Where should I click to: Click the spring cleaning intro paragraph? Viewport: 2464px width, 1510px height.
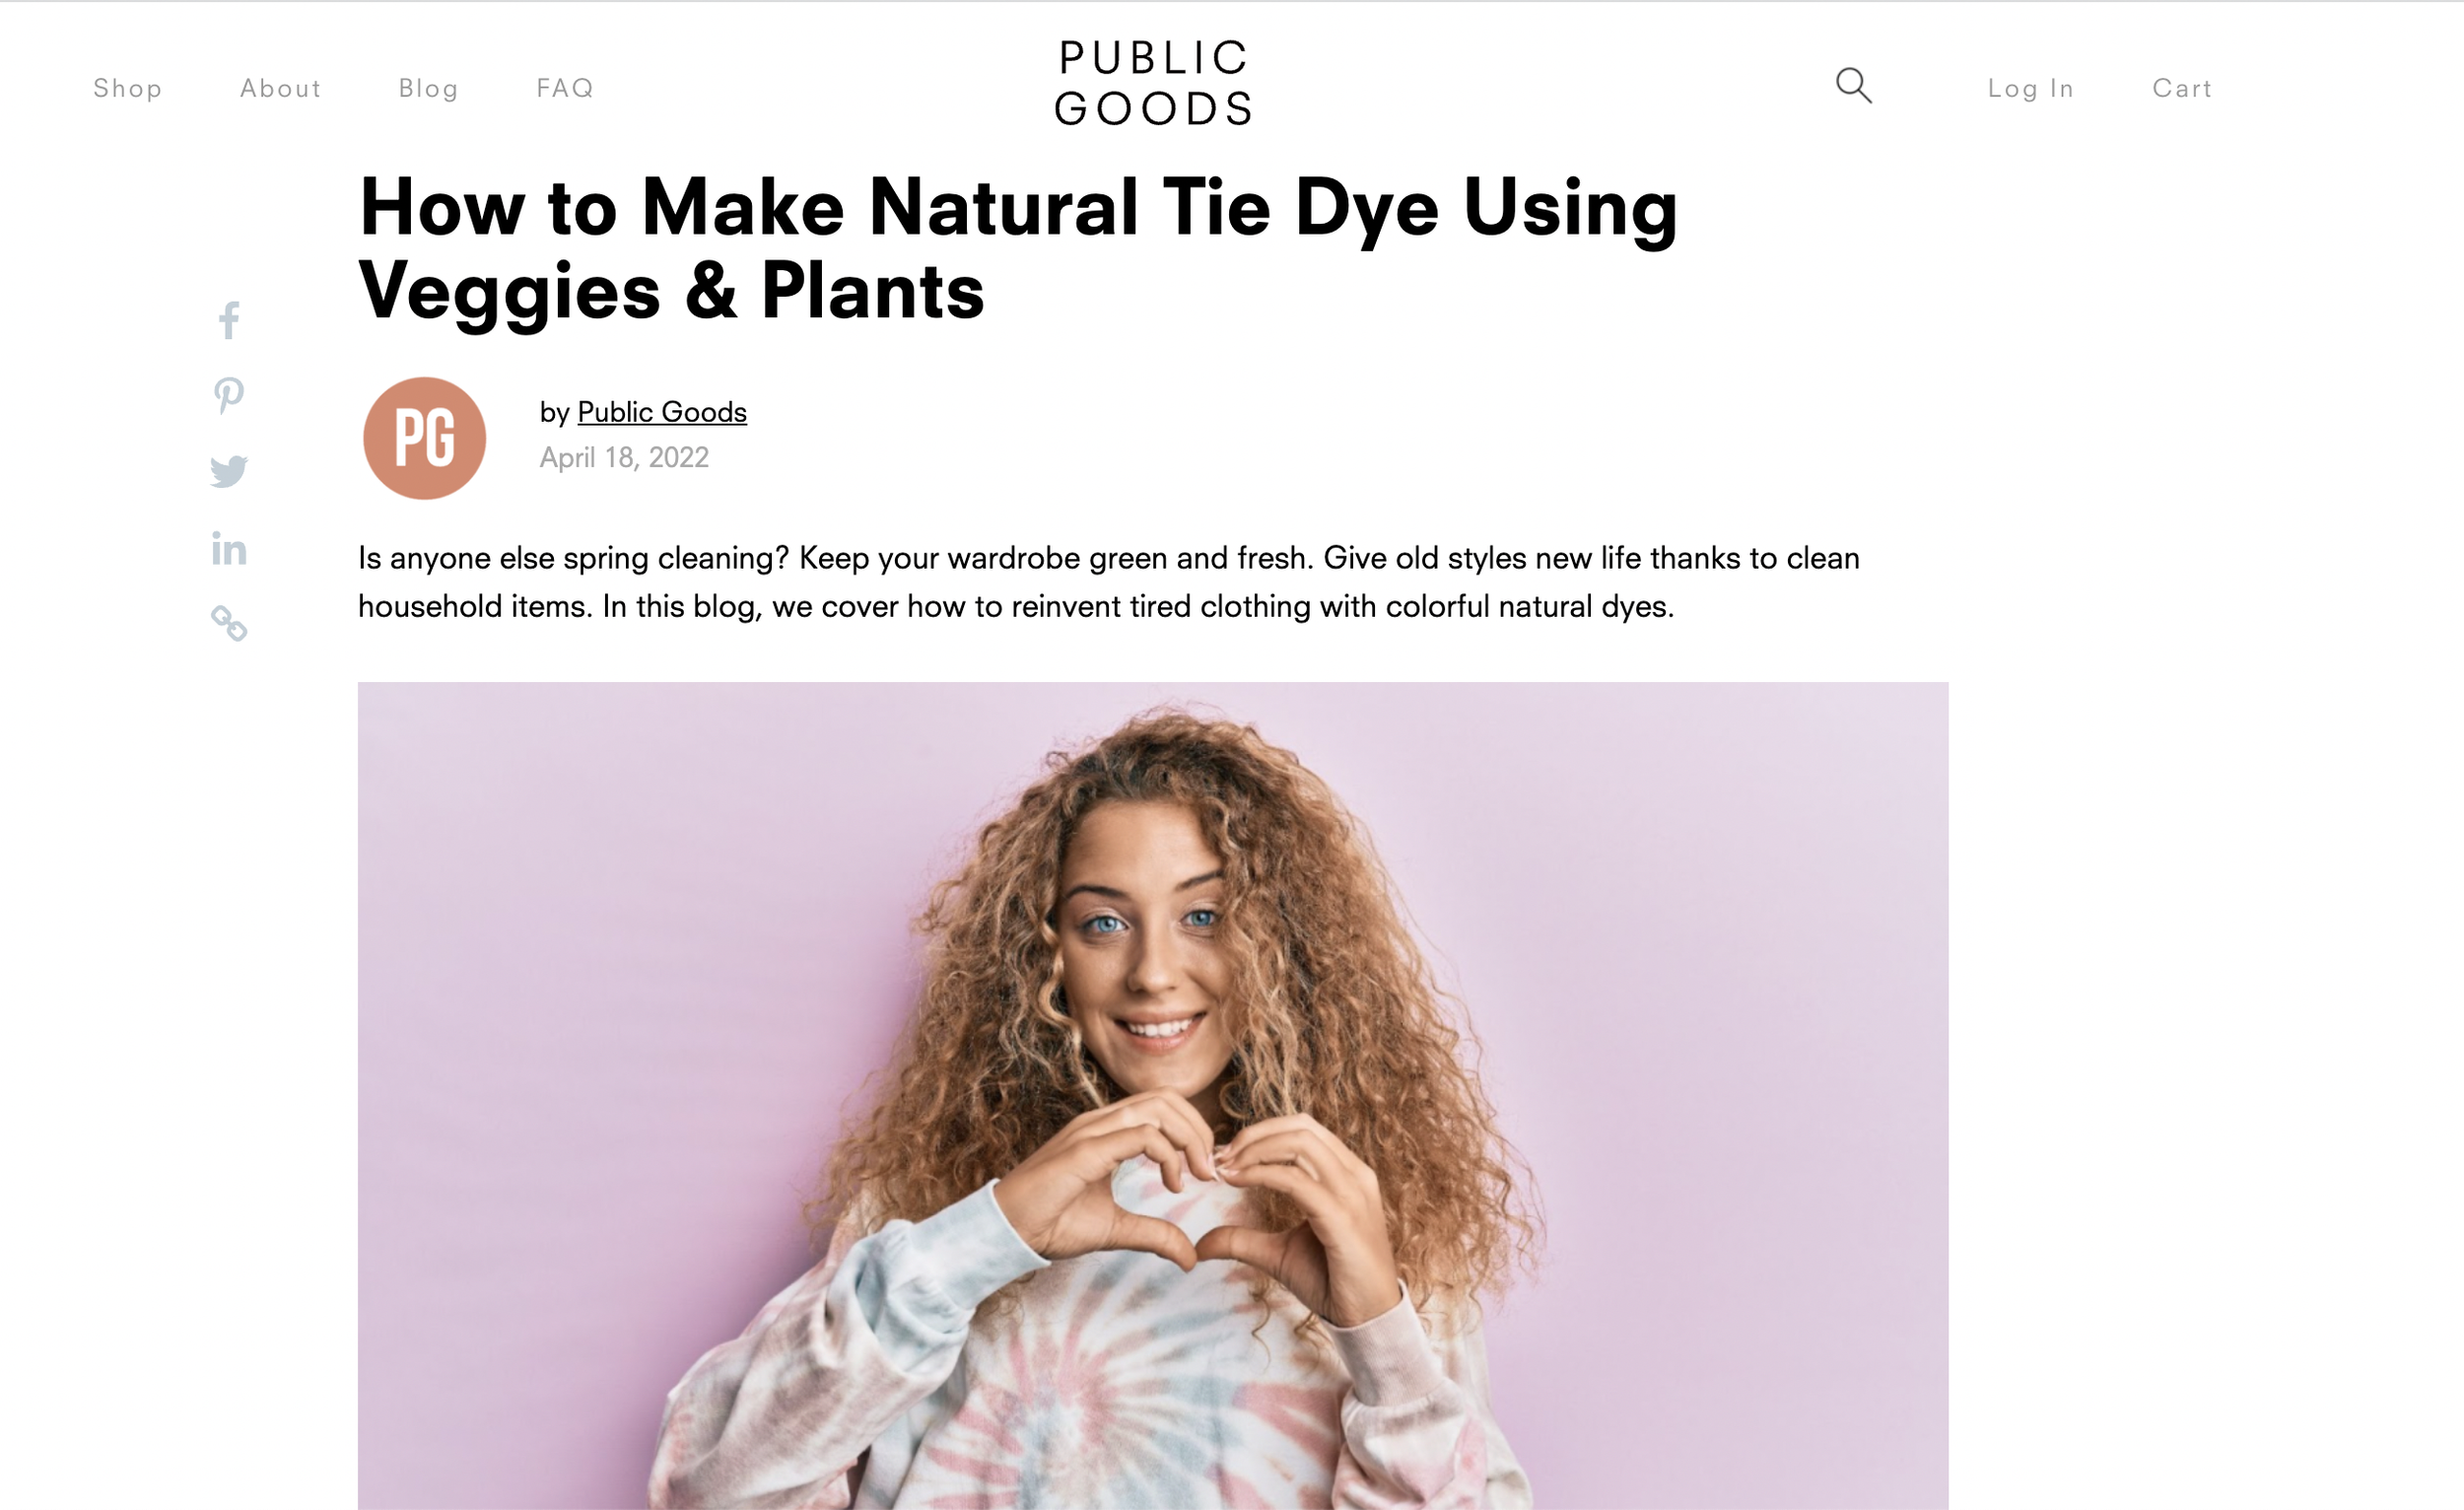pyautogui.click(x=1108, y=582)
